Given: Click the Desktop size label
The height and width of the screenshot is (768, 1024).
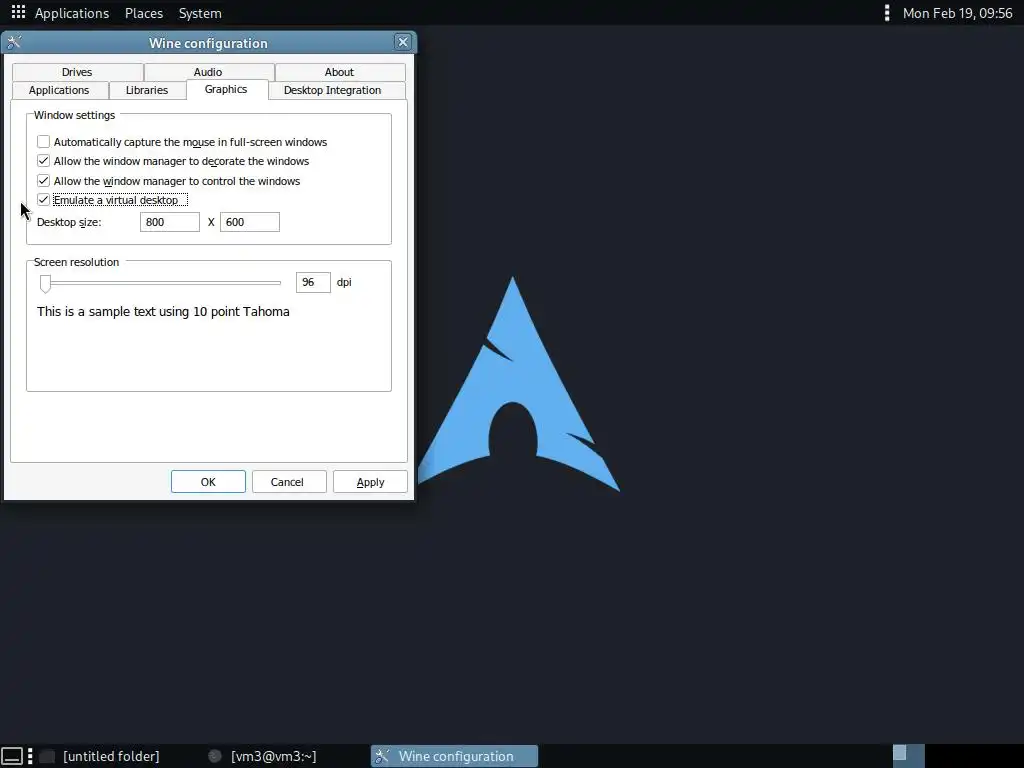Looking at the screenshot, I should click(69, 222).
